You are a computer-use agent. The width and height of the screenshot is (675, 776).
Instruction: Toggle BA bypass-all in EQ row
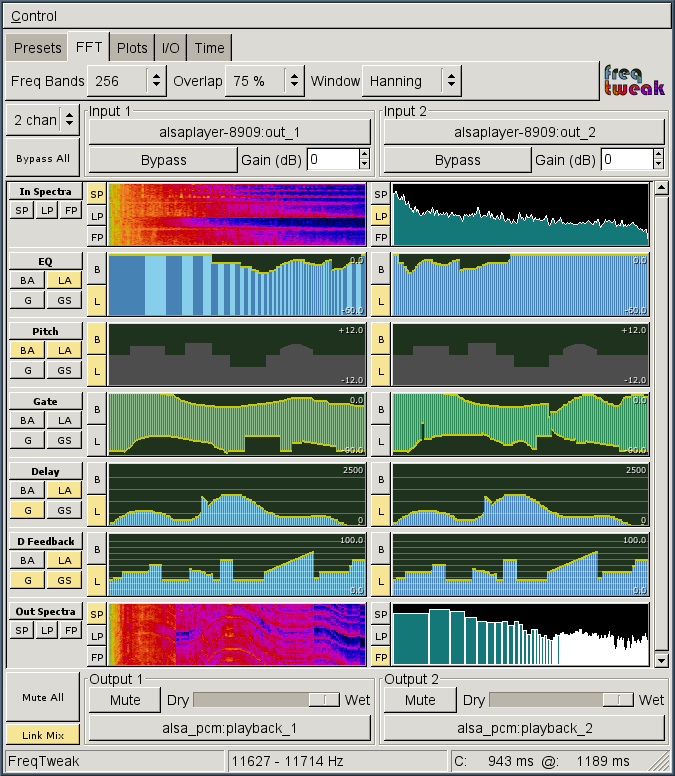click(26, 281)
